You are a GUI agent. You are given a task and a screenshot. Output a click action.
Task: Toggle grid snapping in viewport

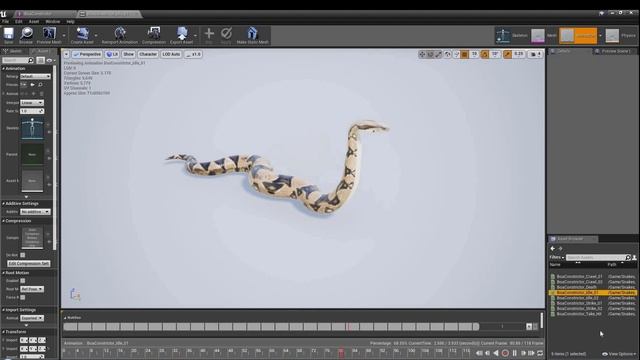pyautogui.click(x=464, y=54)
